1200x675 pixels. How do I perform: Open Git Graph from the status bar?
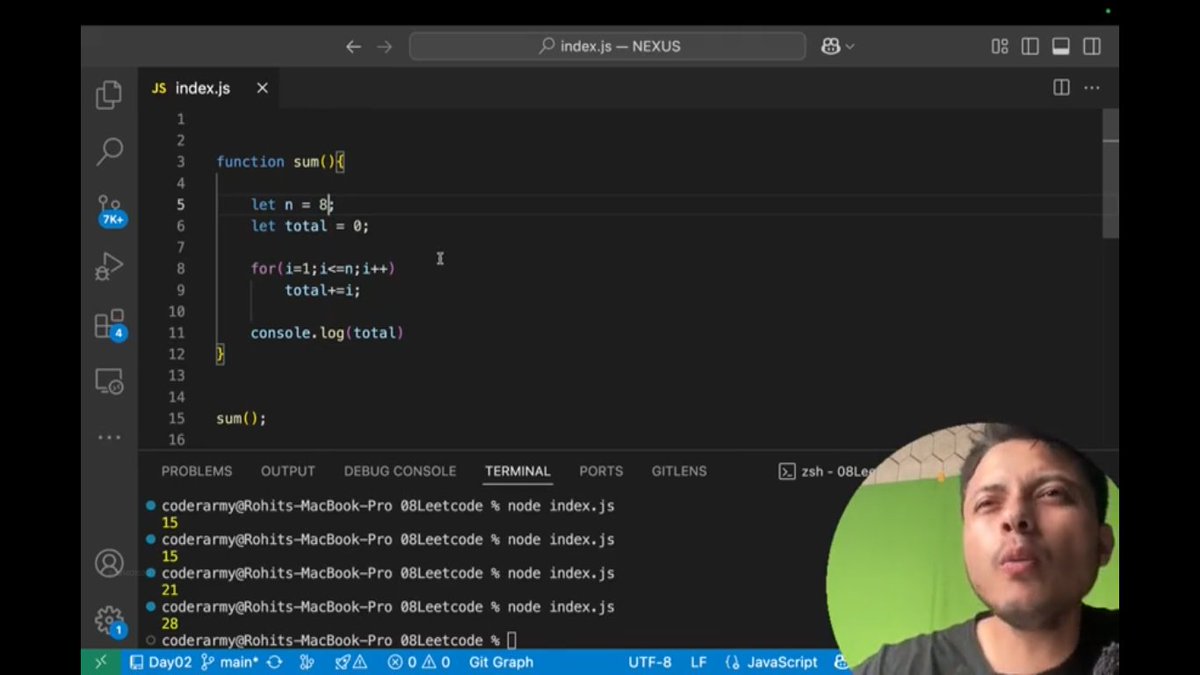click(500, 662)
